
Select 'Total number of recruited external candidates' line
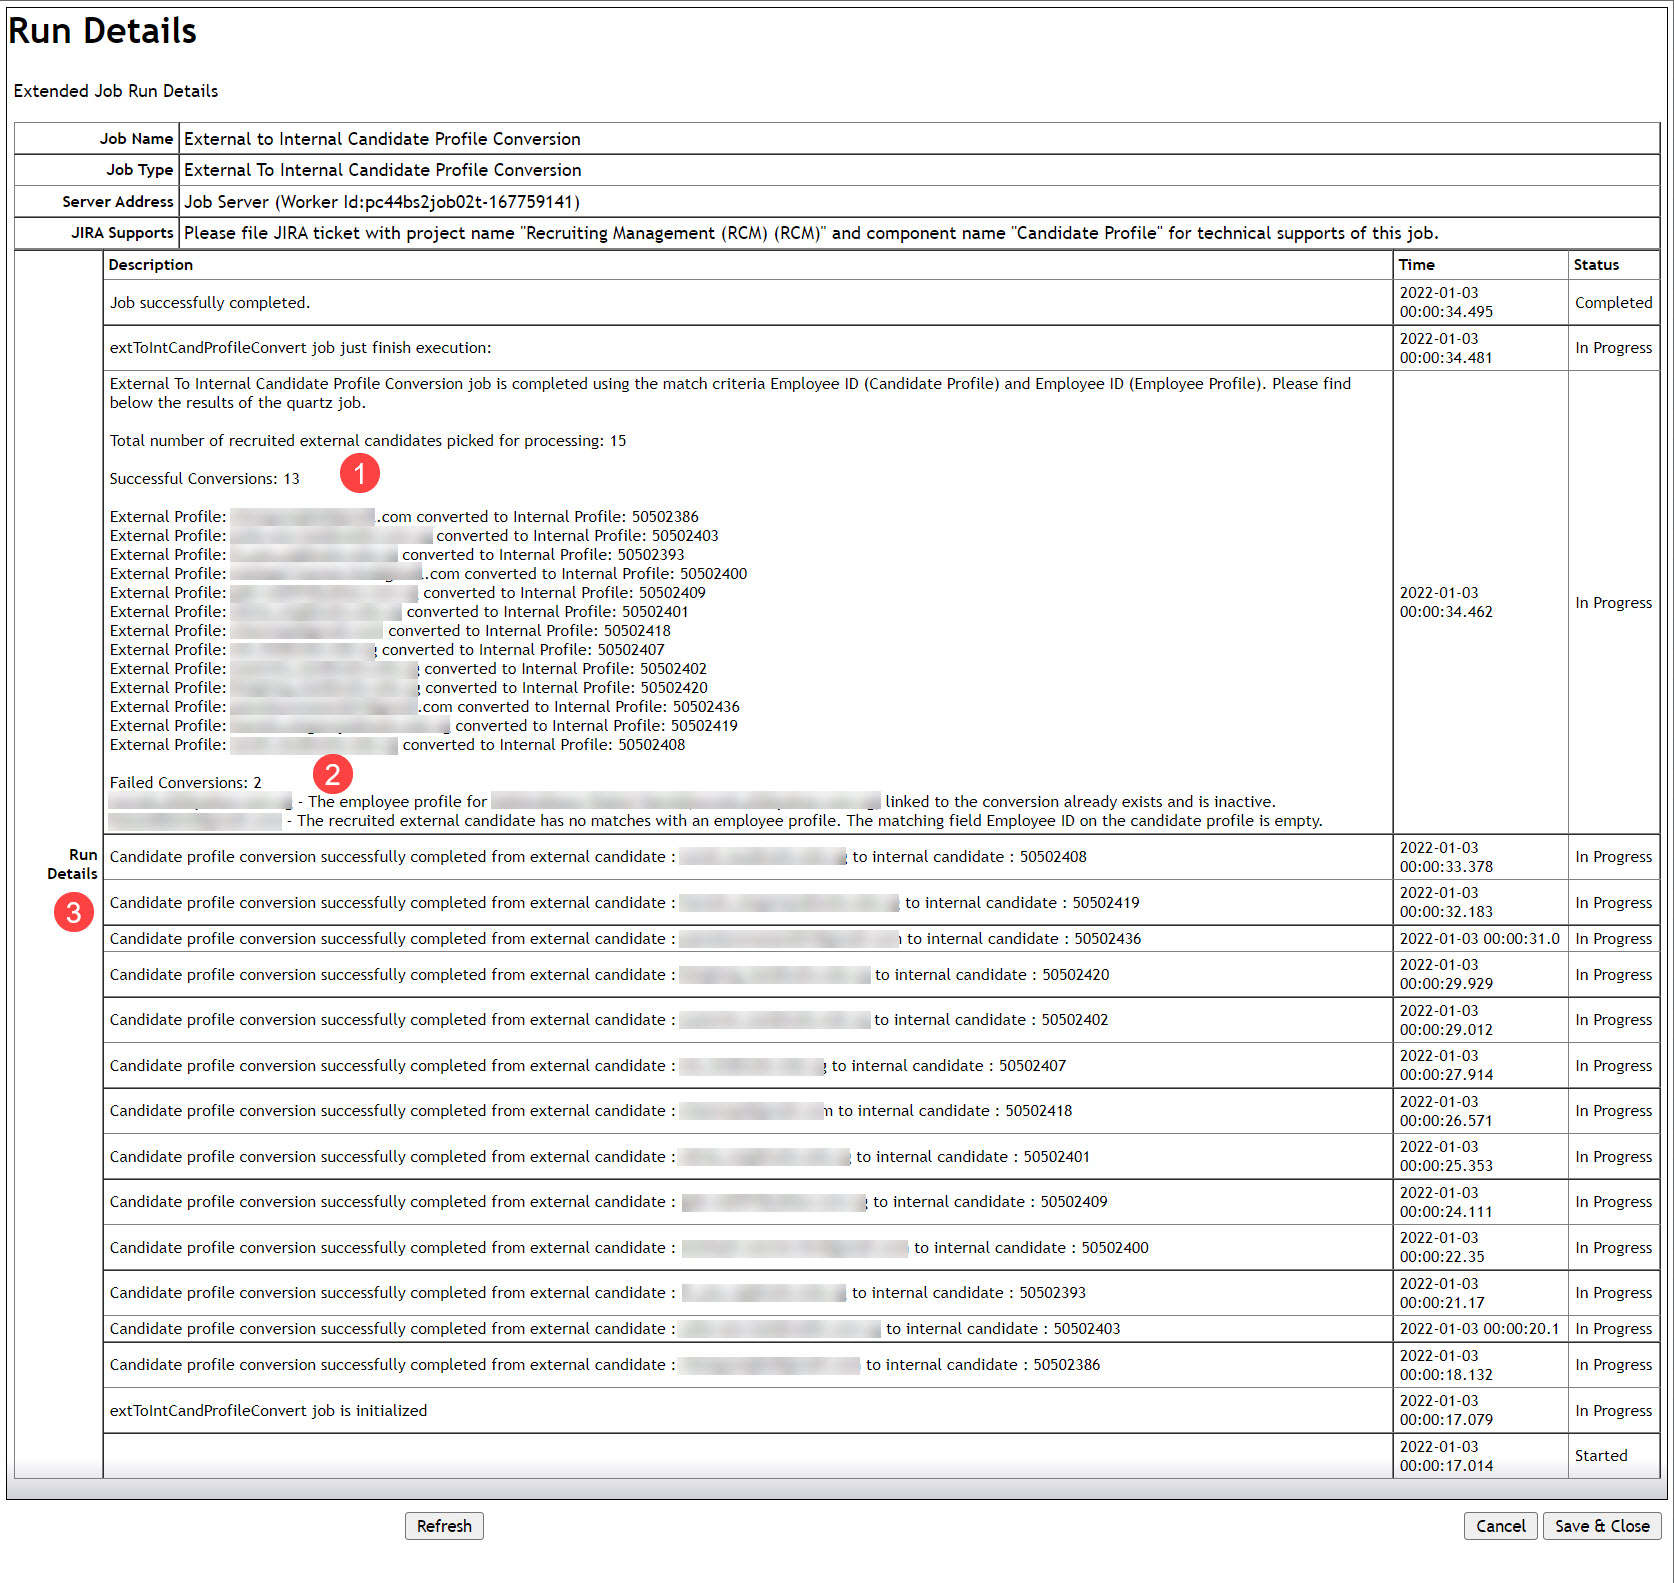click(368, 441)
